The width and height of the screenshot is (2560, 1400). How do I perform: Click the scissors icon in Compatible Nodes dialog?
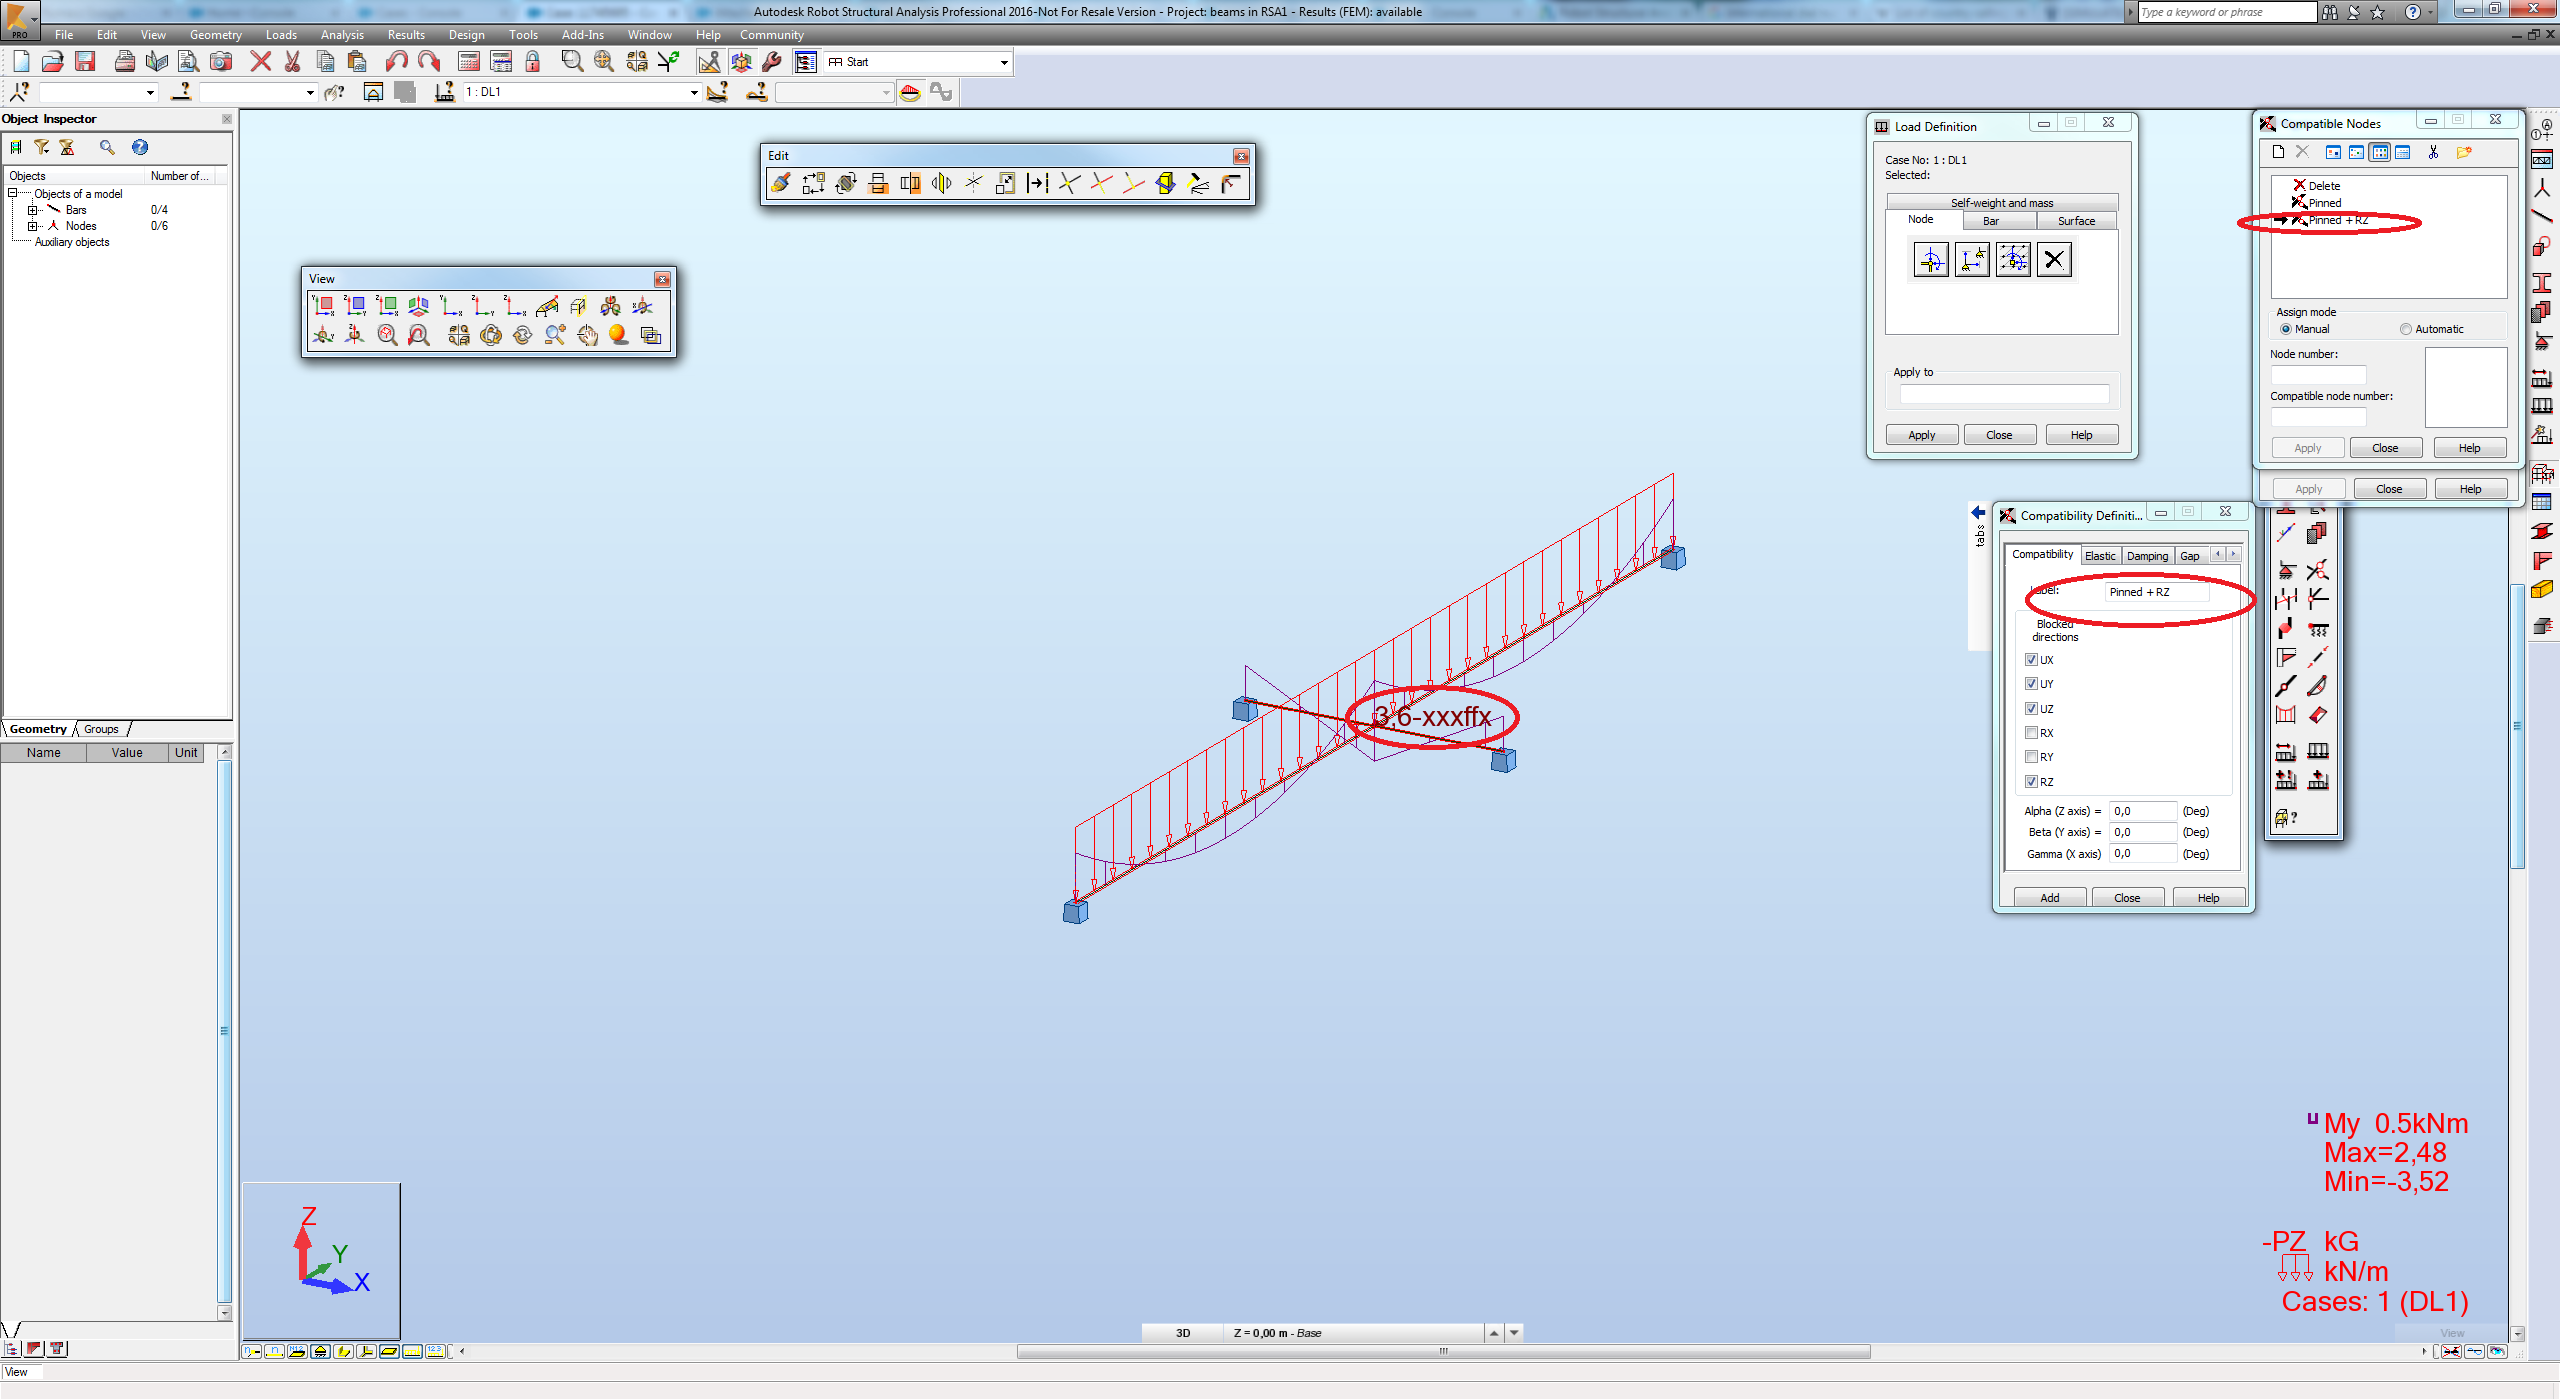coord(2433,152)
